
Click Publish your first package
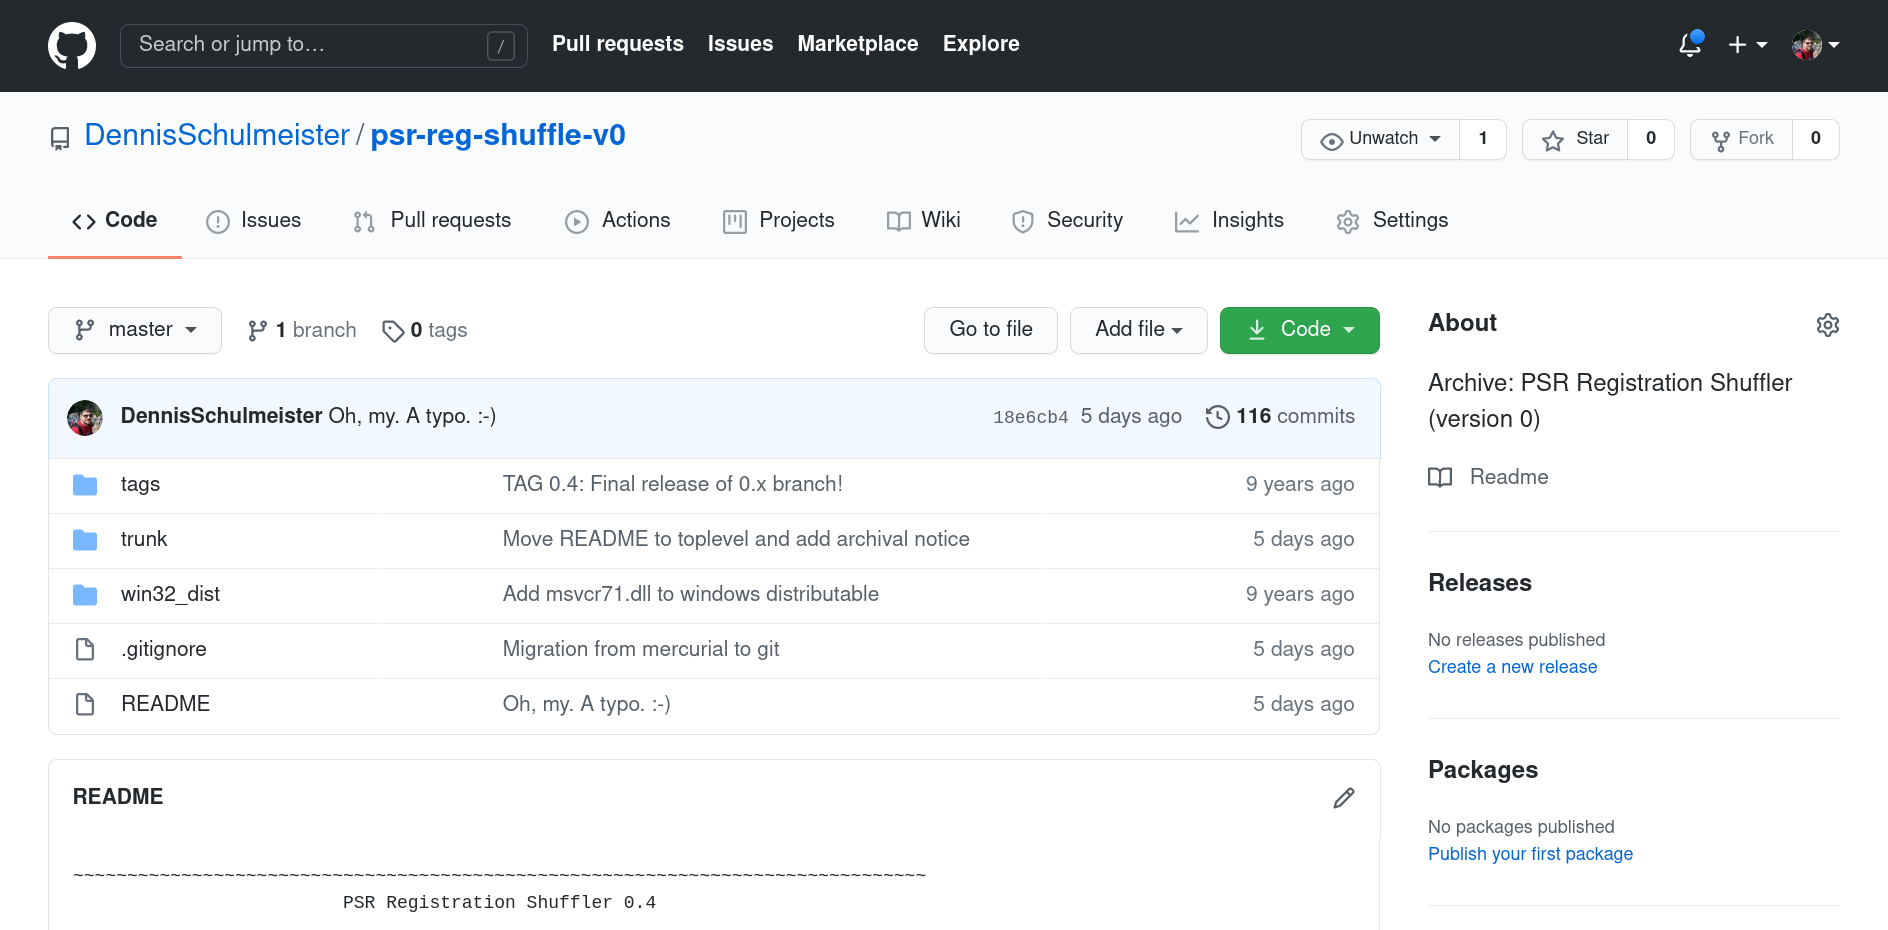tap(1530, 854)
